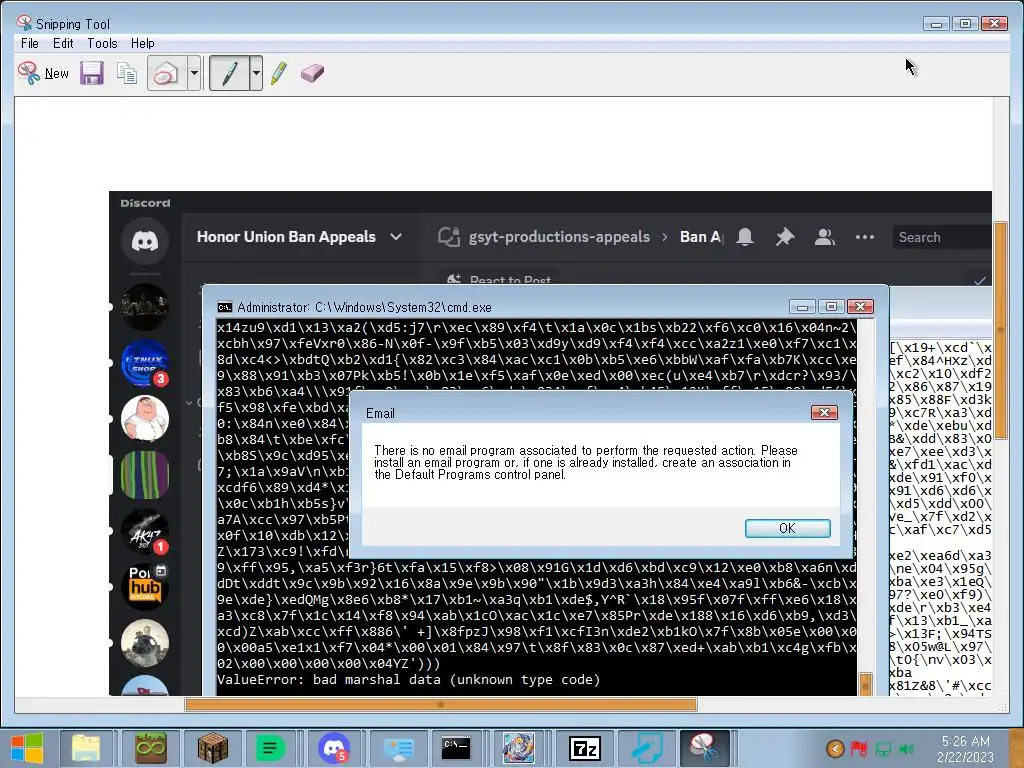Viewport: 1024px width, 768px height.
Task: Click 'ValueError: bad marshal data' text line
Action: [x=408, y=680]
